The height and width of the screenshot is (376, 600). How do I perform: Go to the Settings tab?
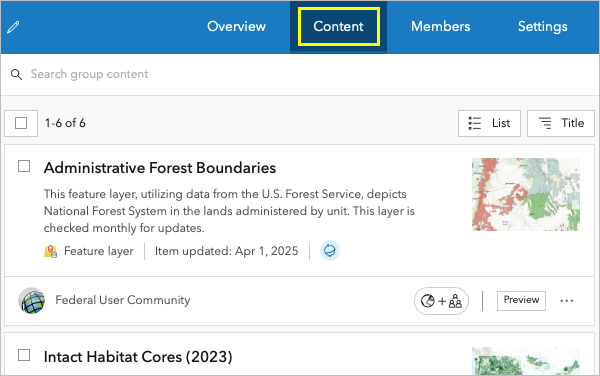543,26
